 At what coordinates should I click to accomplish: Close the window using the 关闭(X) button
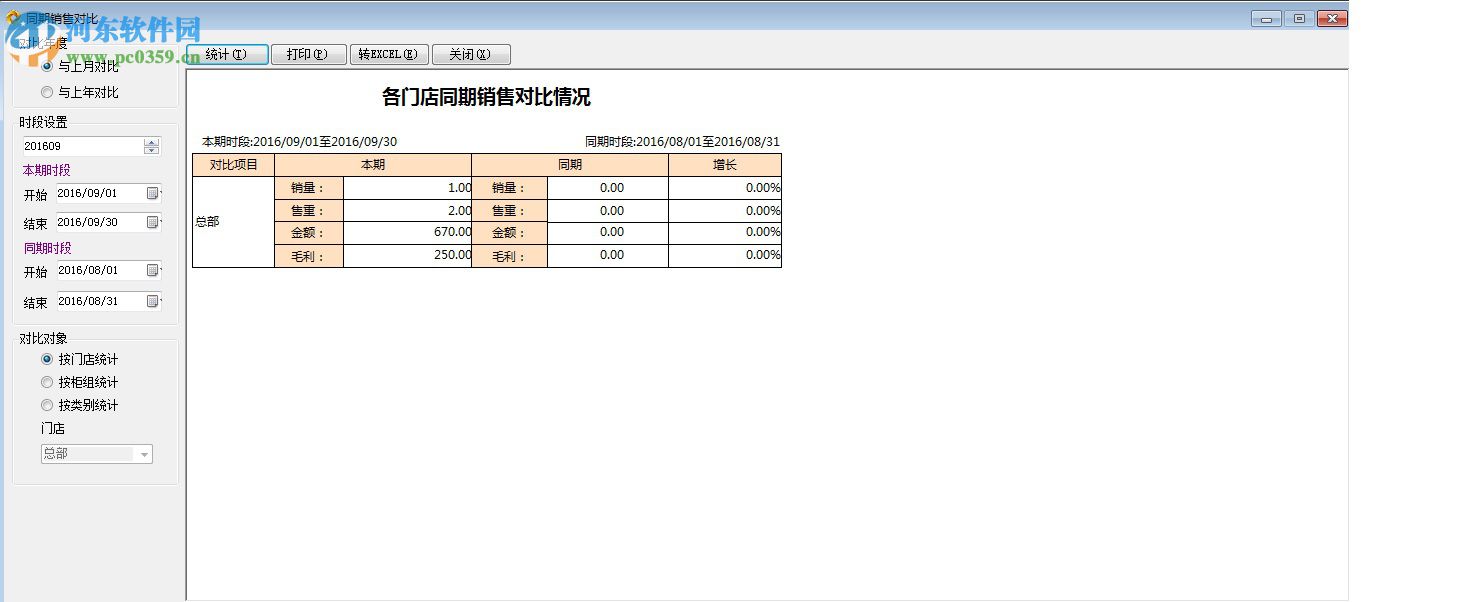tap(470, 54)
